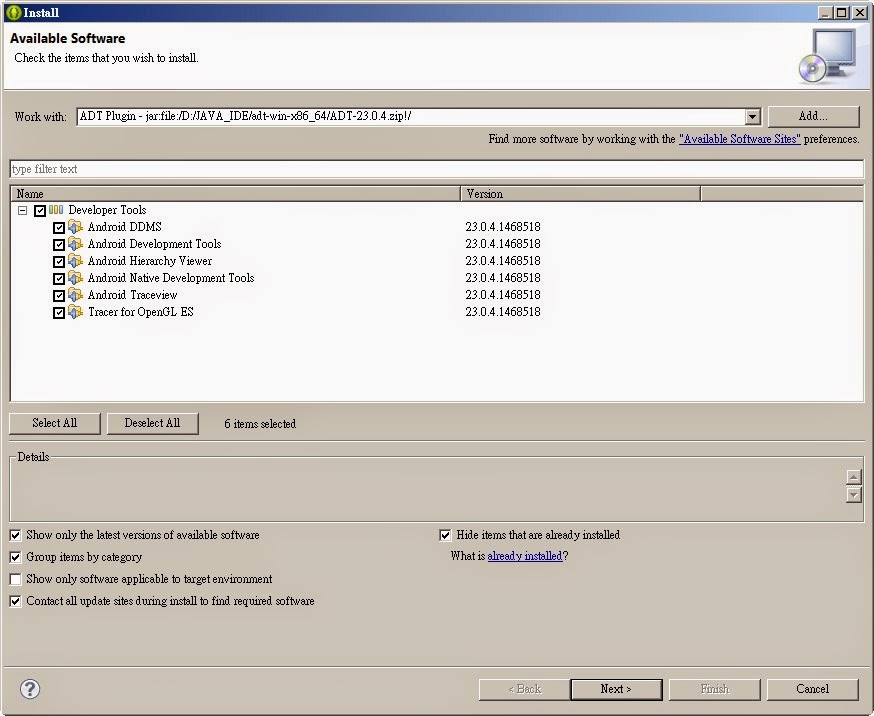
Task: Uncheck the Android Traceview checkbox
Action: [59, 295]
